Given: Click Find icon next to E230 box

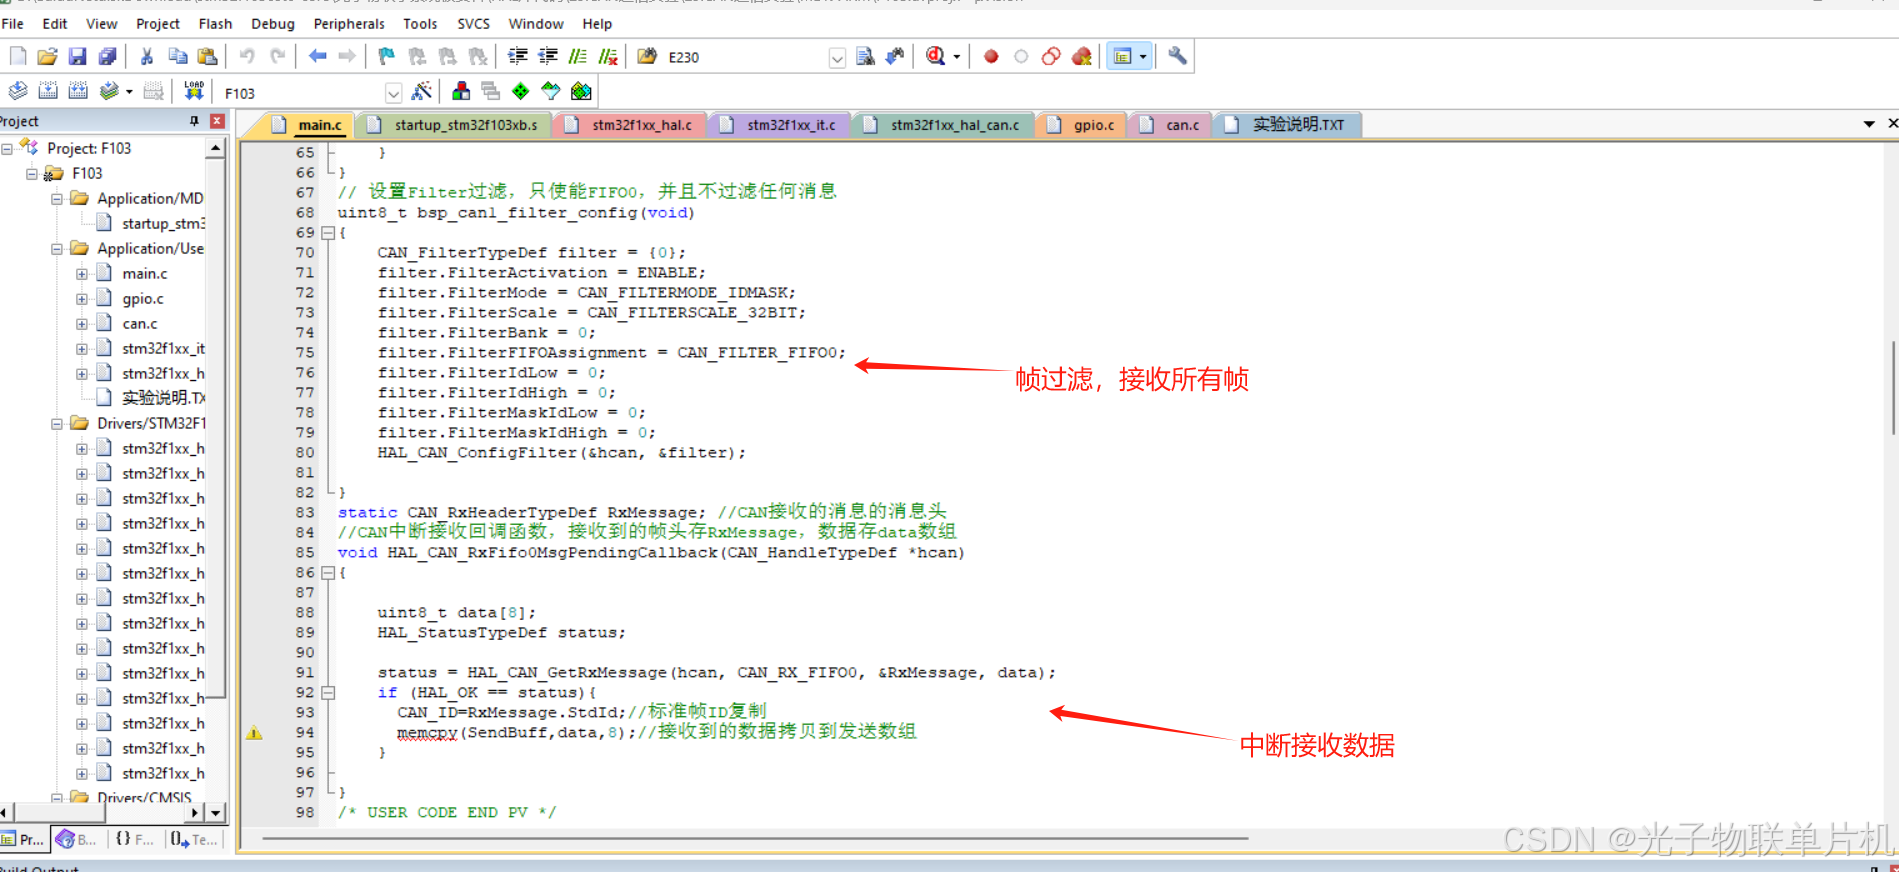Looking at the screenshot, I should coord(865,56).
